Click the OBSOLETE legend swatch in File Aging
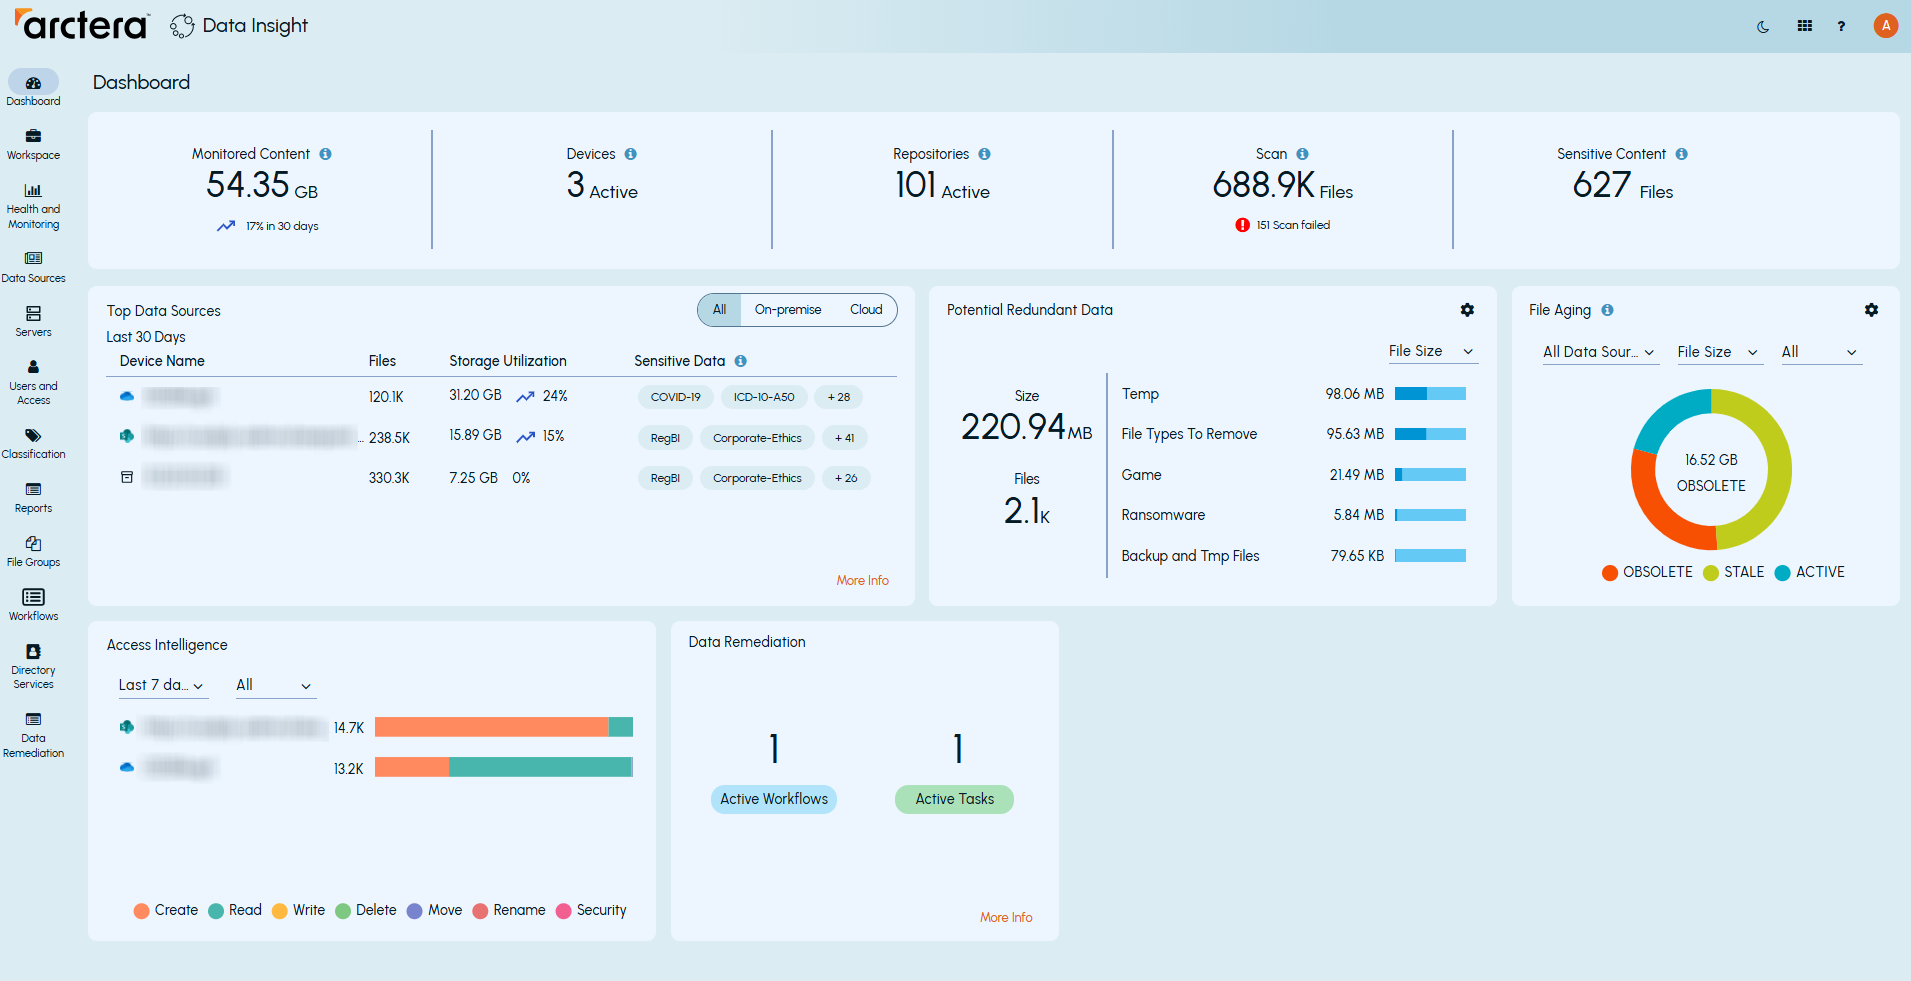 coord(1609,572)
